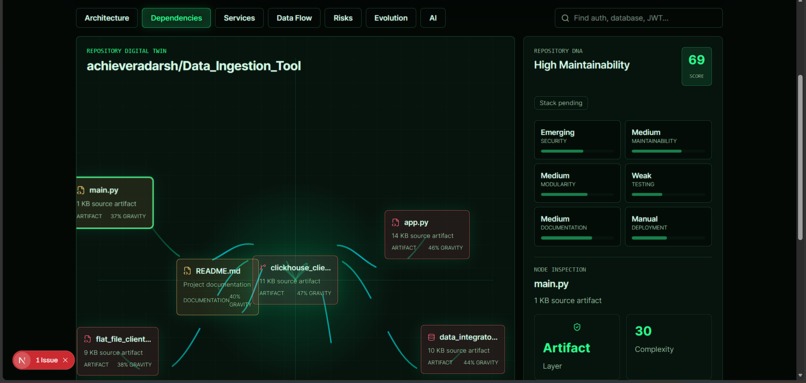Click the Artifact layer shield icon

577,327
